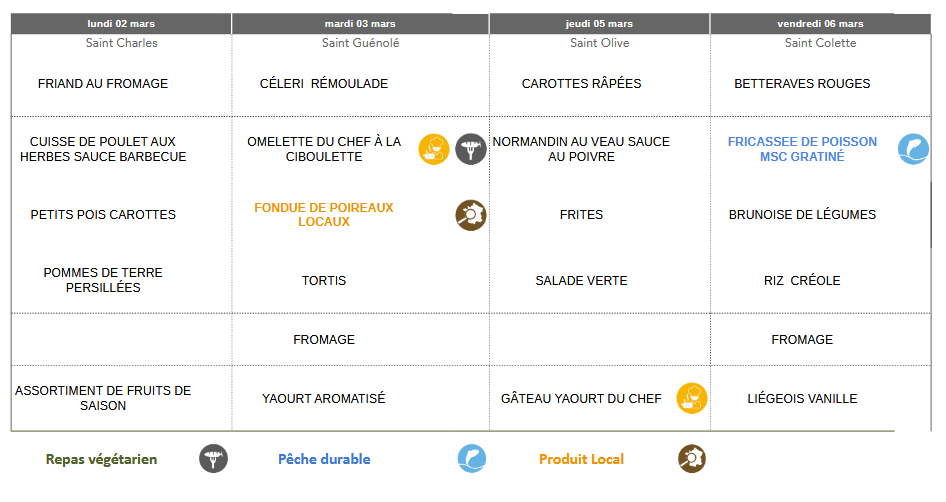Screen dimensions: 946x502
Task: Select the mardi 03 mars column header
Action: click(360, 24)
